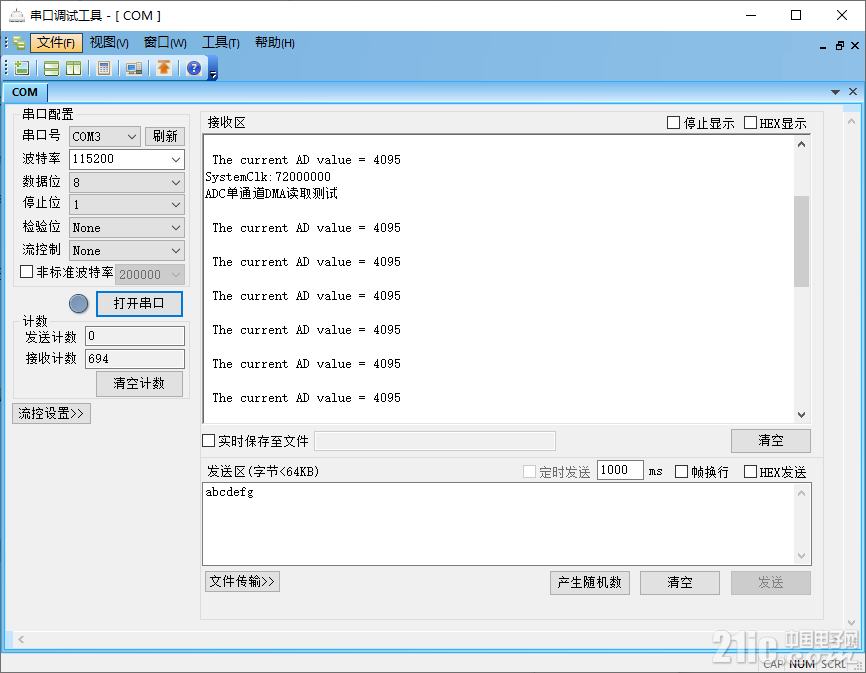
Task: Click the send text area with abcdefg
Action: click(x=498, y=523)
